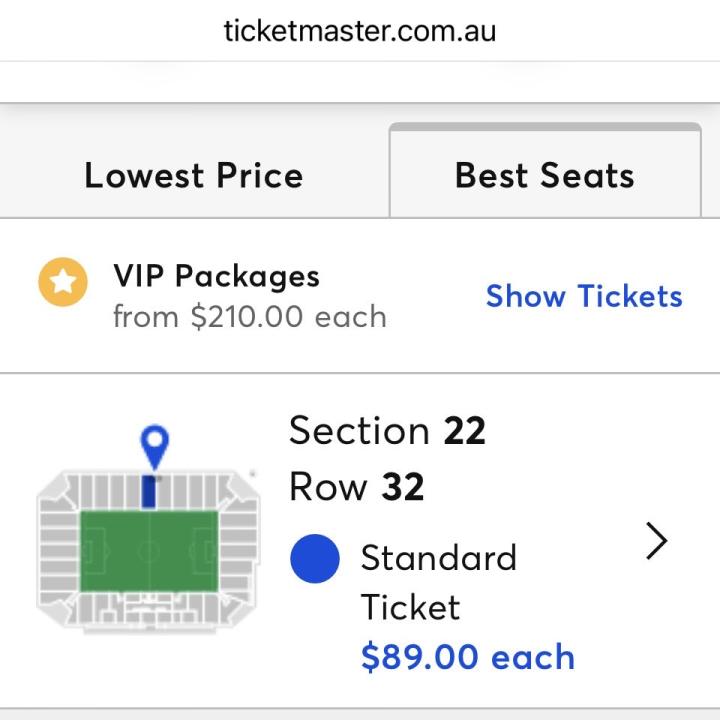Click the right stand of the stadium map
The image size is (720, 720).
(x=238, y=550)
